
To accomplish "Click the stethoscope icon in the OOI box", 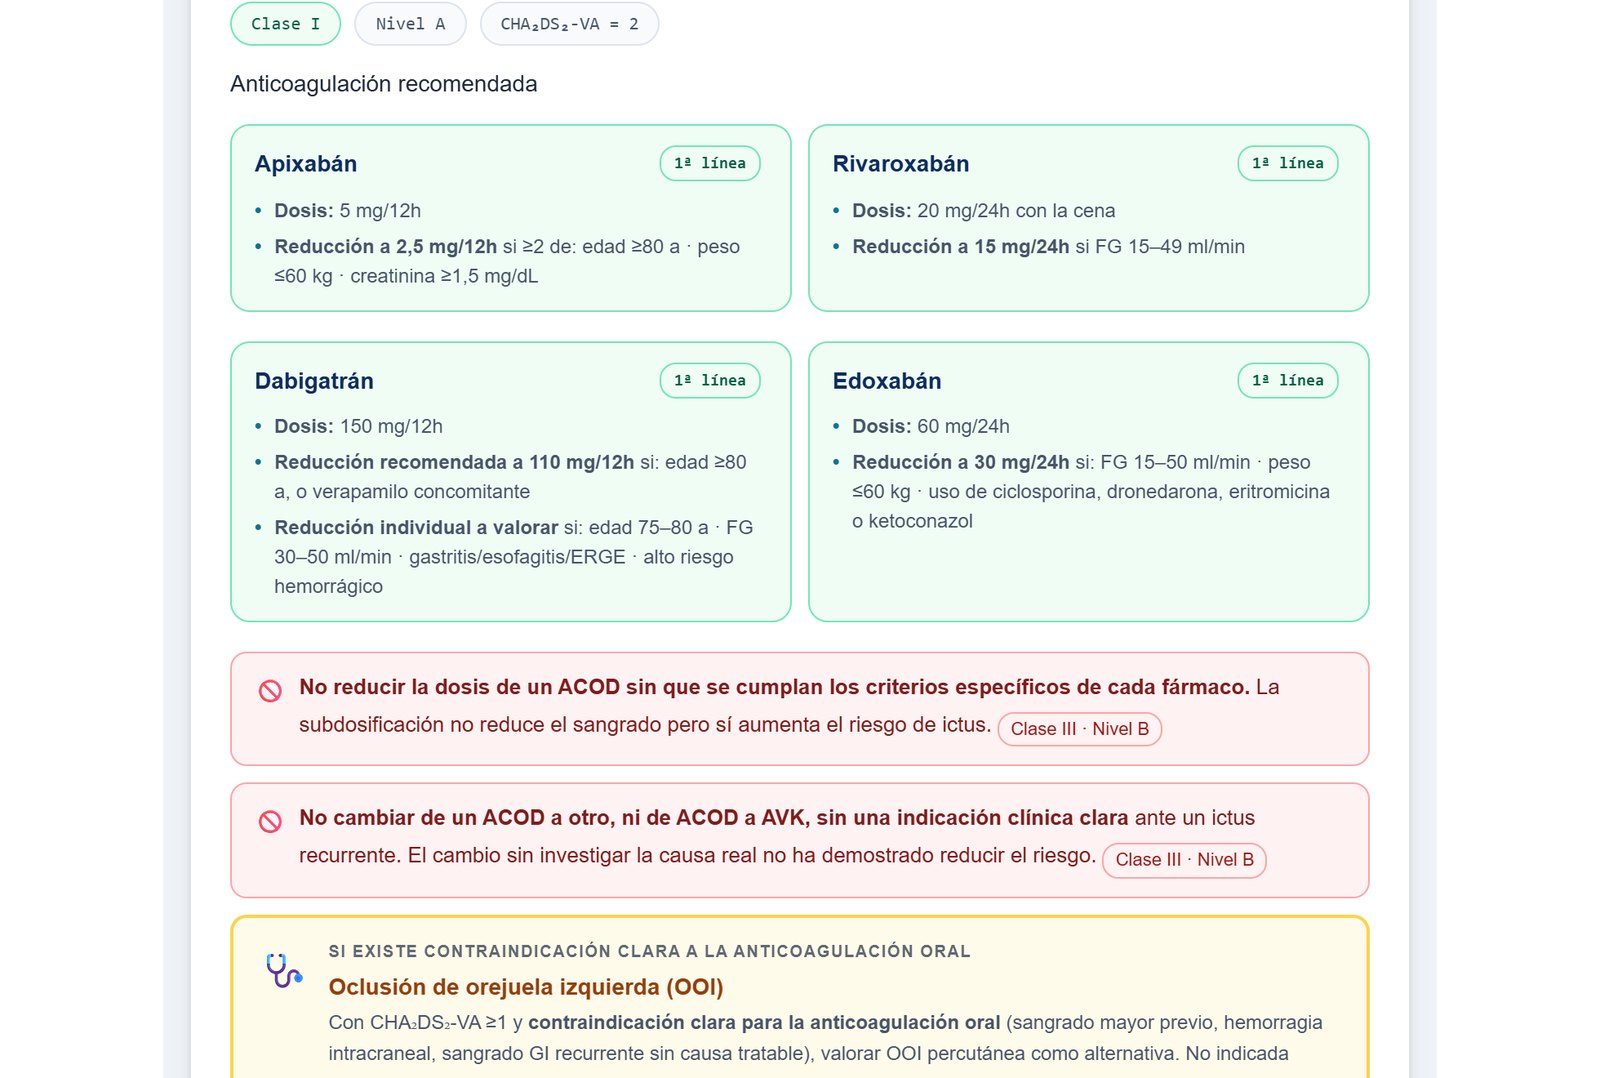I will [x=284, y=971].
